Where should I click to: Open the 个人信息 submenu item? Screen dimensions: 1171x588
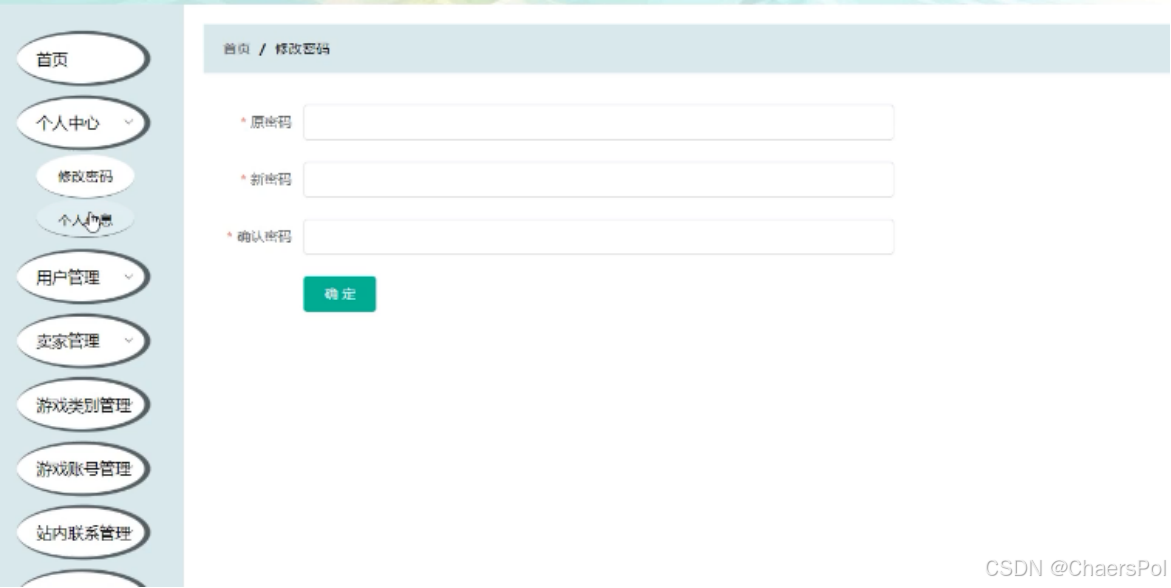pos(85,220)
